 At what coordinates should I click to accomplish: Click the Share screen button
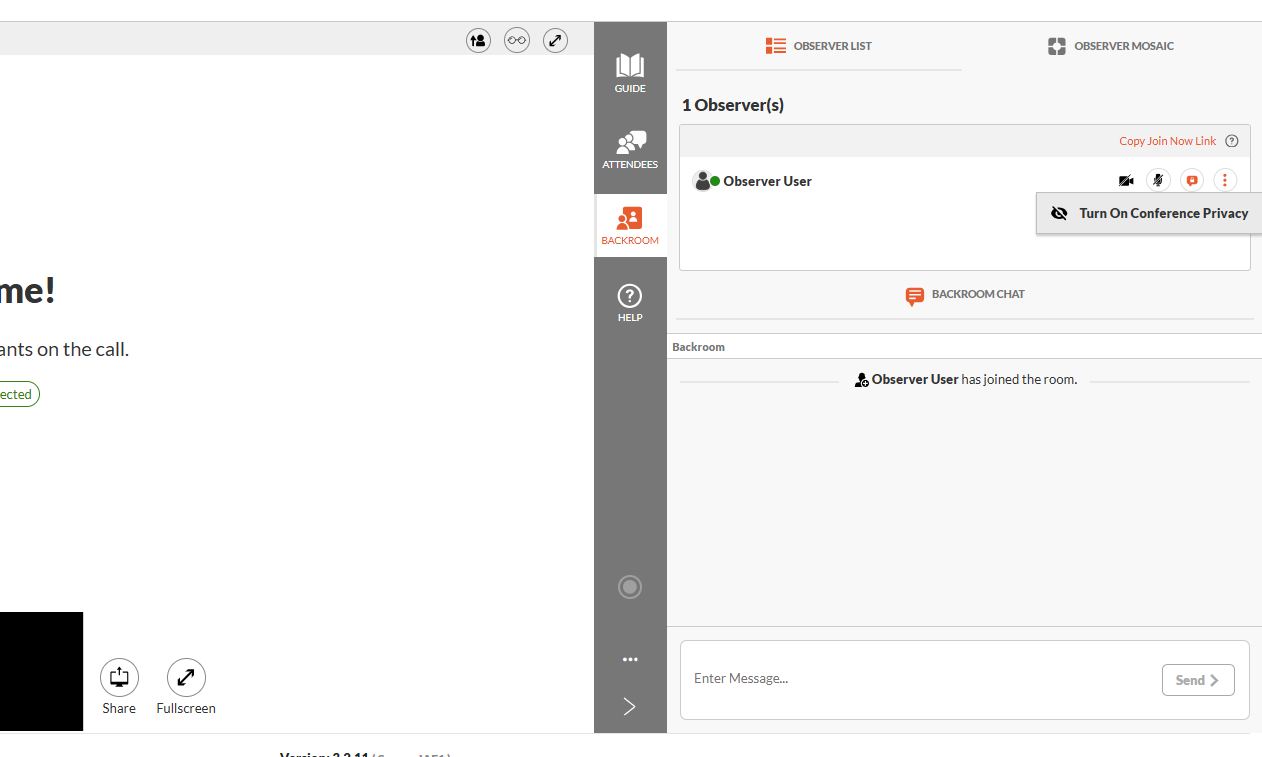(119, 687)
